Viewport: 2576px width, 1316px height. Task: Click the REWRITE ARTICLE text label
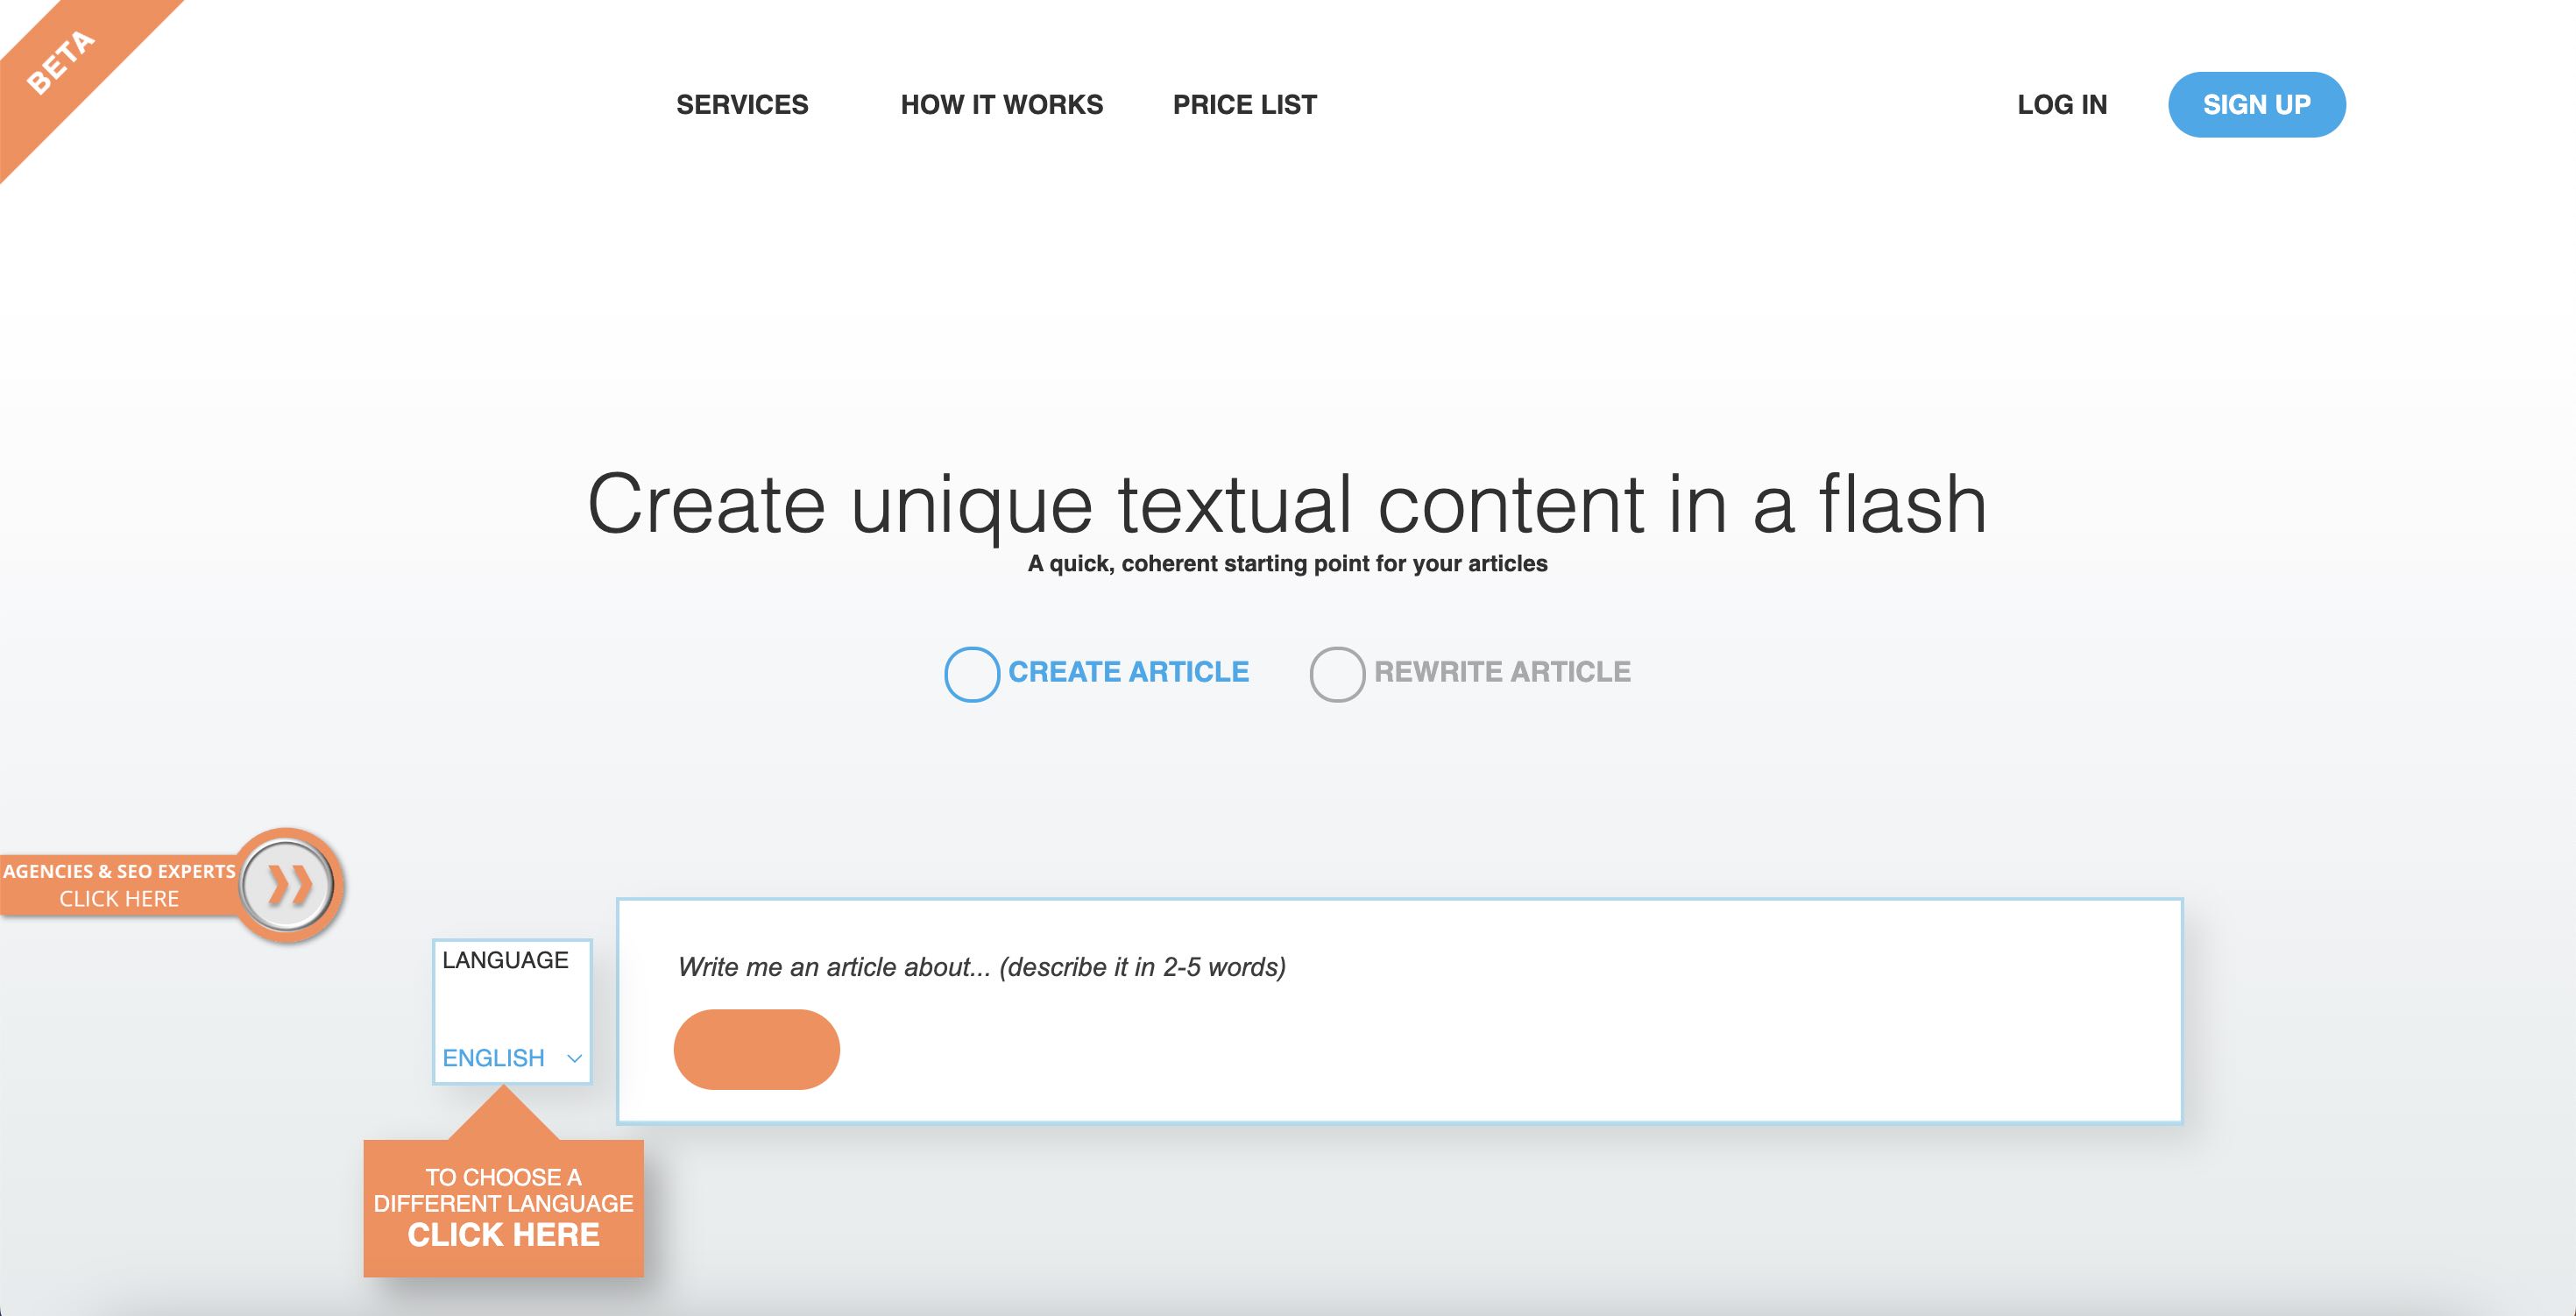pos(1501,672)
